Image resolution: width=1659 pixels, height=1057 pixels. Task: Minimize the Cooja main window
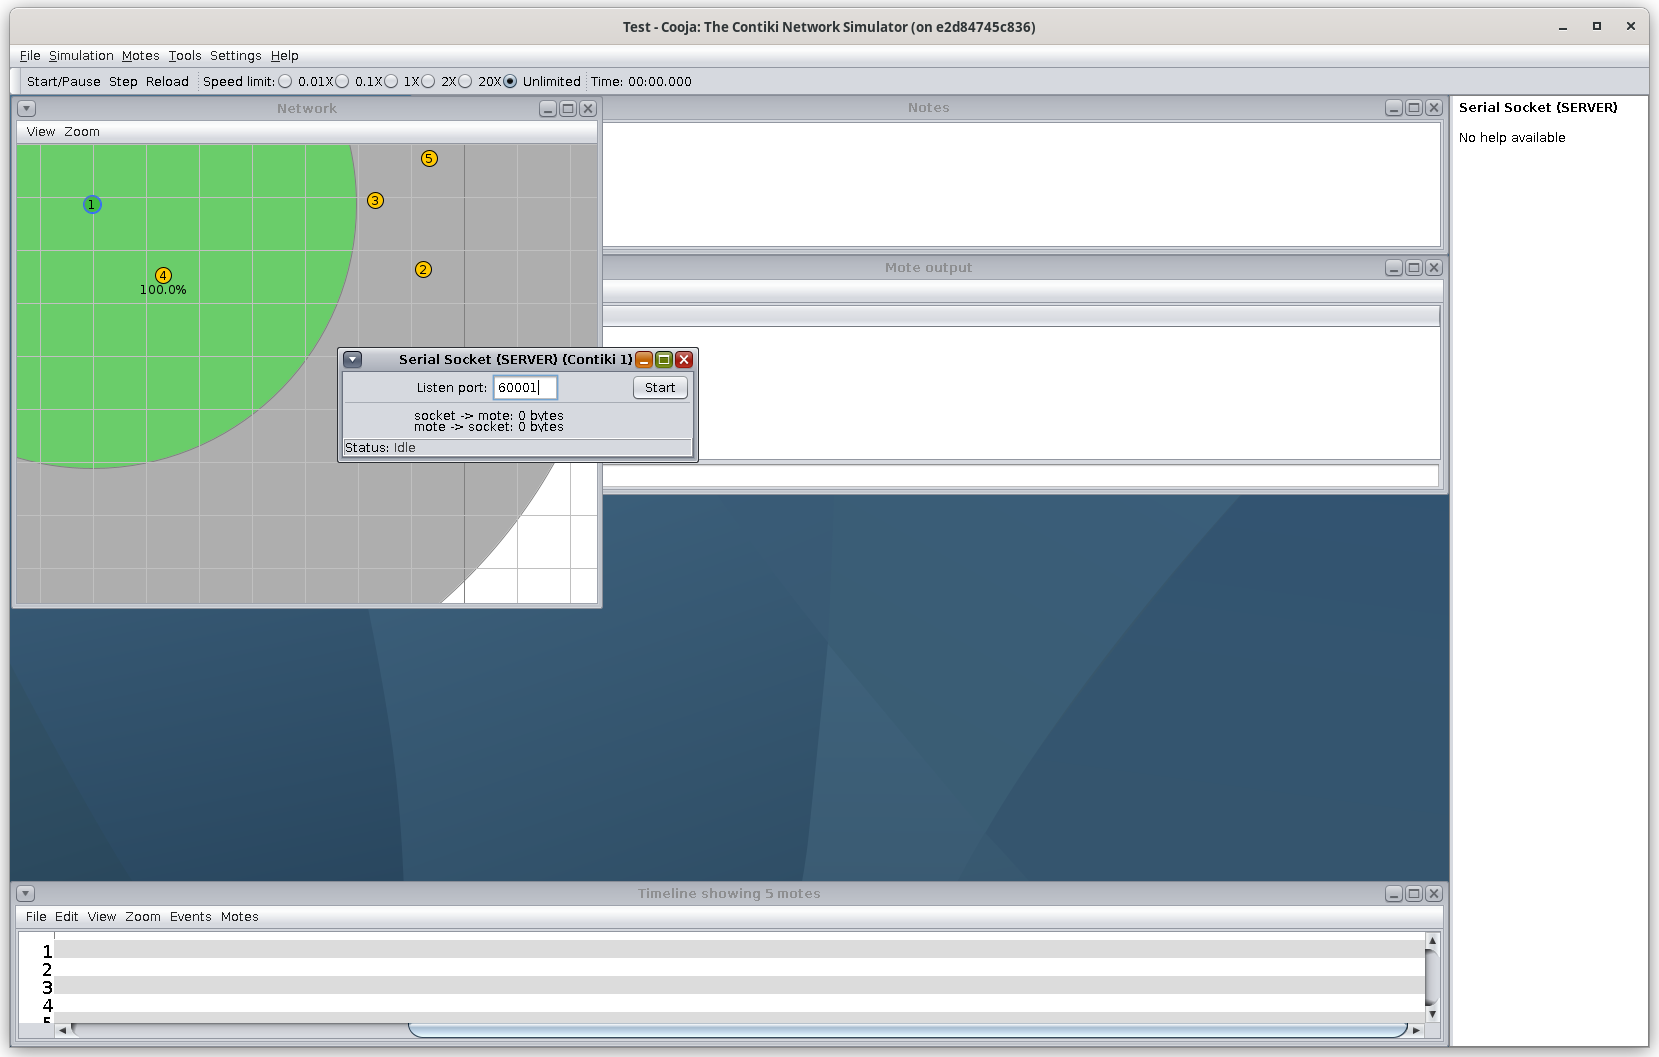pyautogui.click(x=1562, y=27)
